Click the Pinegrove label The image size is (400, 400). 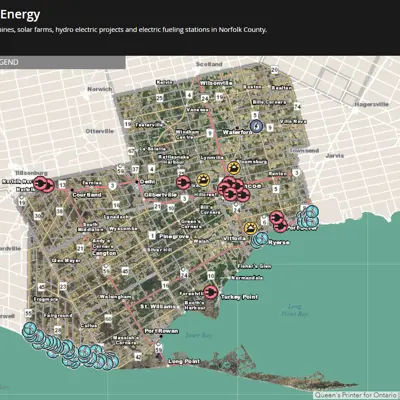click(174, 236)
